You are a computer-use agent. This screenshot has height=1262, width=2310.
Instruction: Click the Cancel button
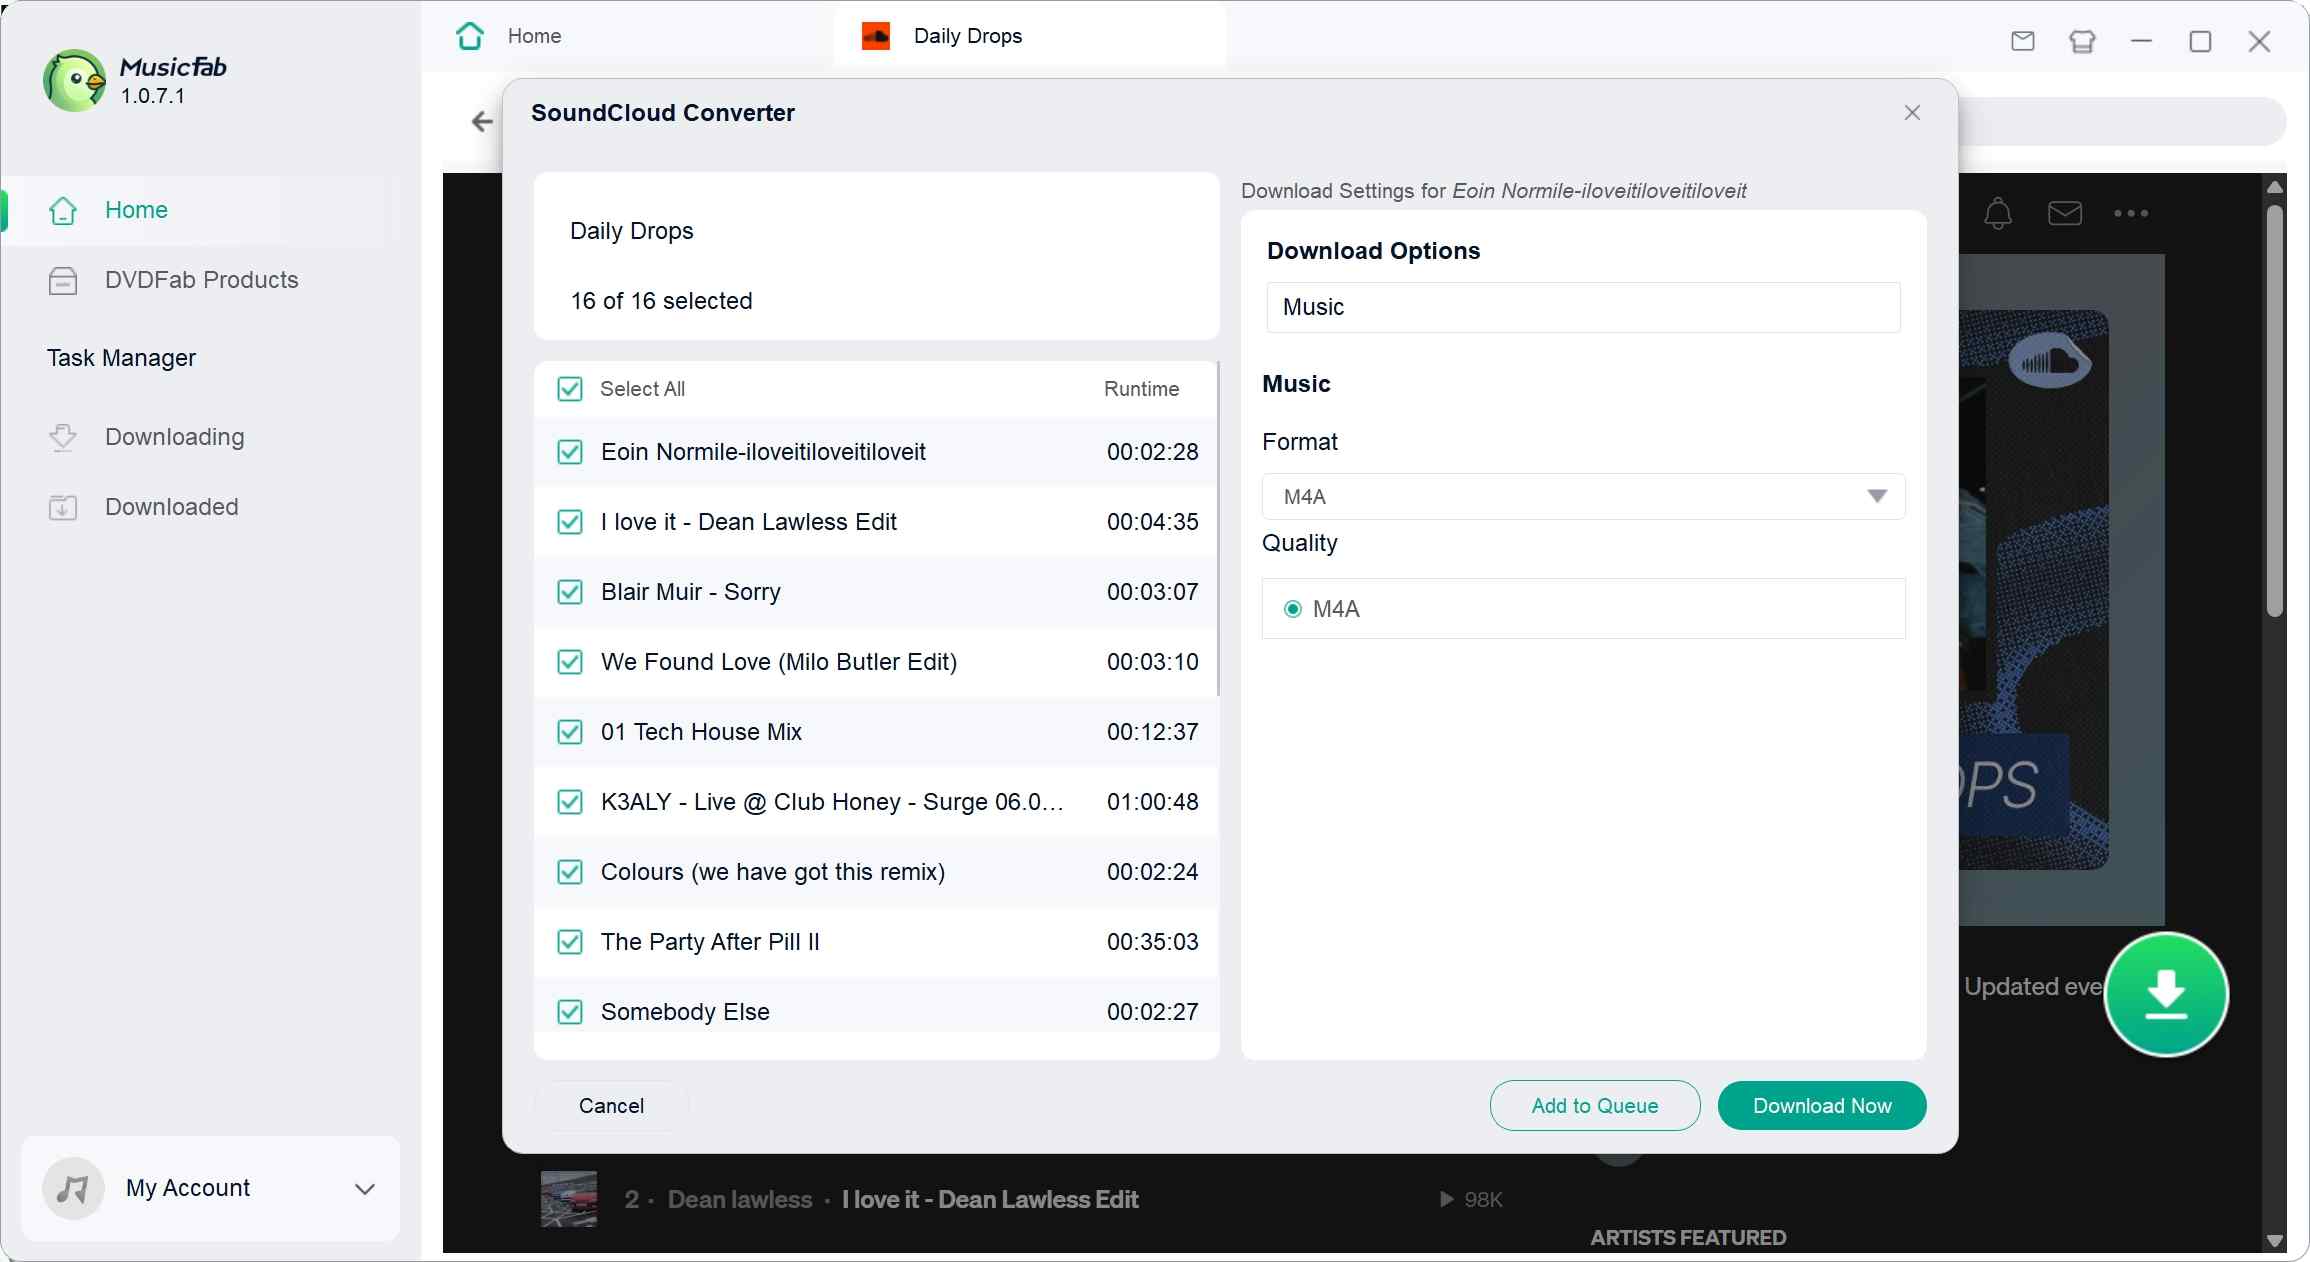[611, 1106]
